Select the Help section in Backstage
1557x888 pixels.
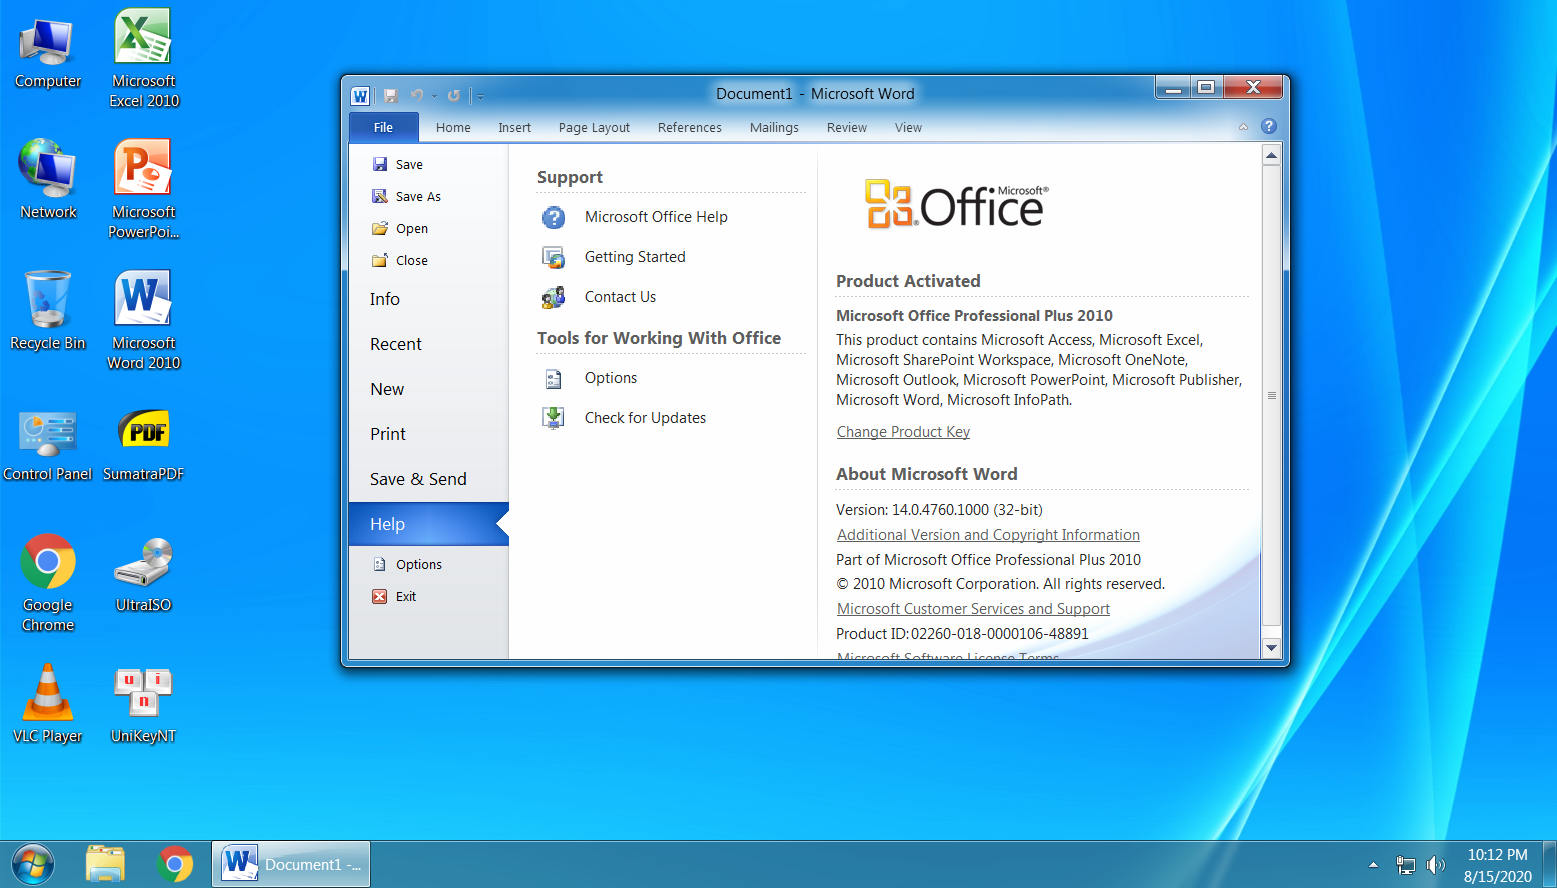pos(428,524)
